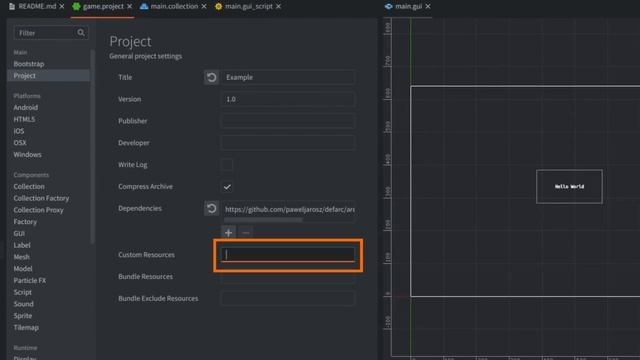Click the main.gui tab icon
Image resolution: width=640 pixels, height=360 pixels.
pyautogui.click(x=389, y=7)
